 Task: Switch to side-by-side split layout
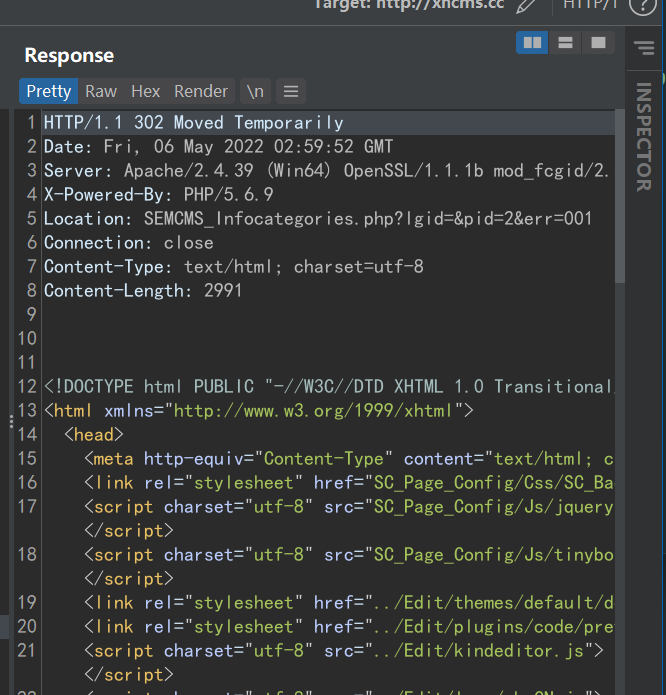(532, 43)
